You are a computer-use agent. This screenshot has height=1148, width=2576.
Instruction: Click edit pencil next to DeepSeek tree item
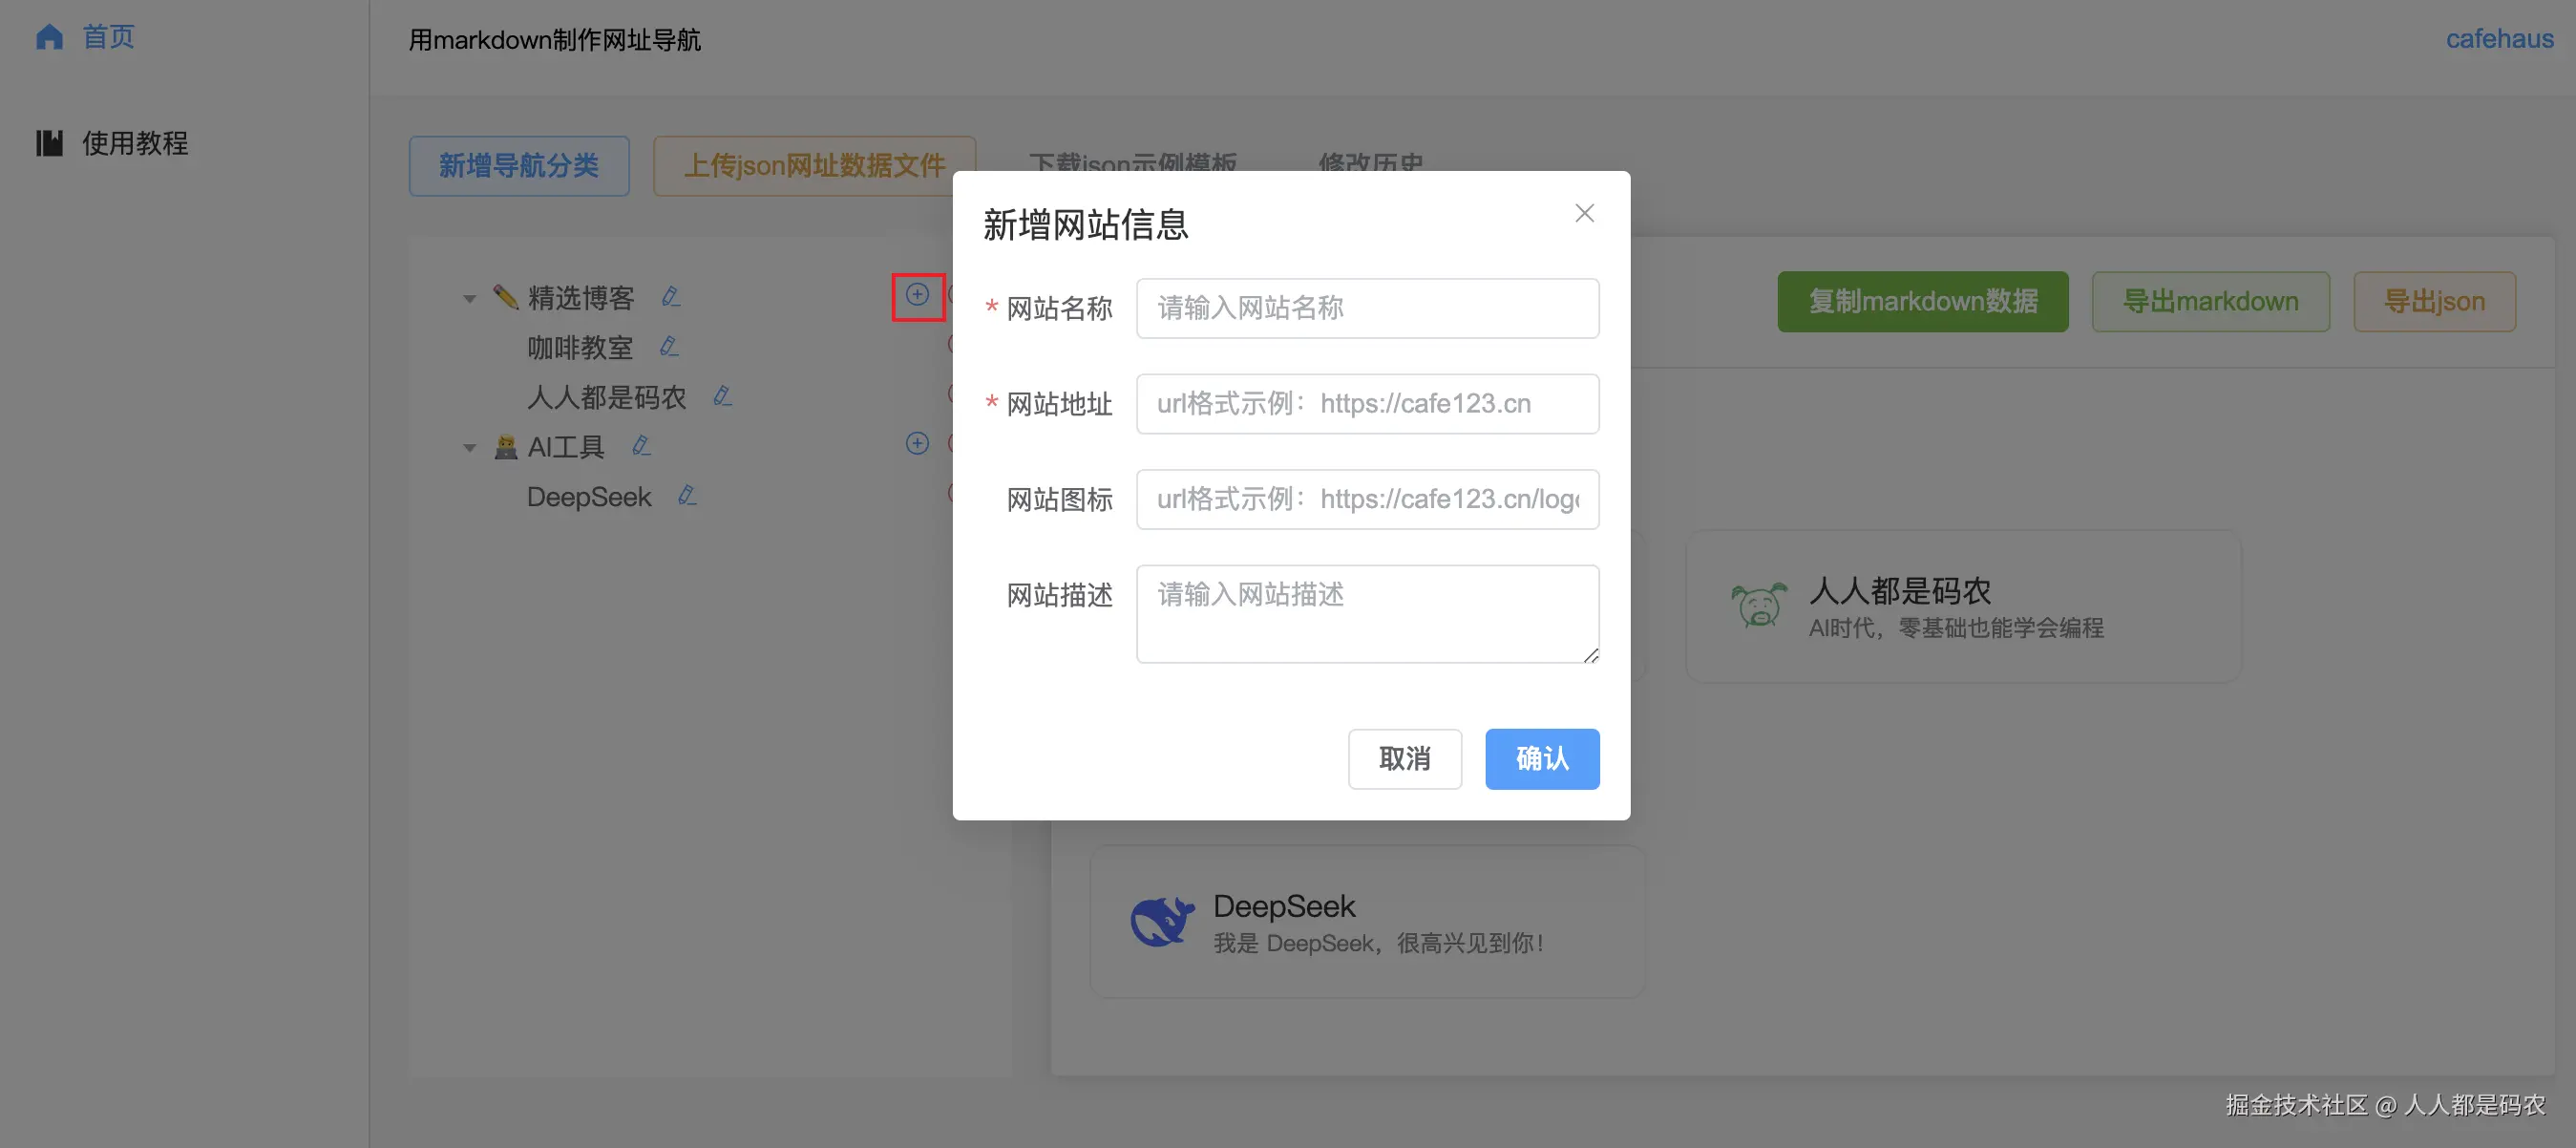coord(687,496)
